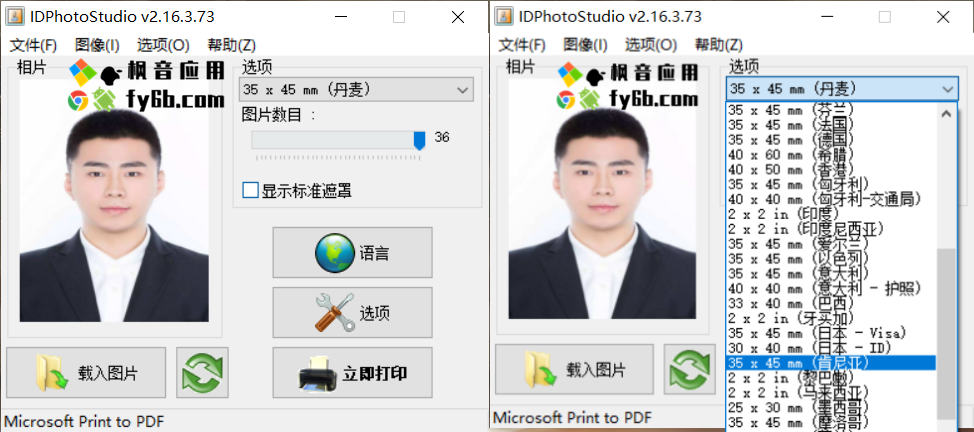
Task: Click the printer 立即打印 button in left window
Action: tap(352, 373)
